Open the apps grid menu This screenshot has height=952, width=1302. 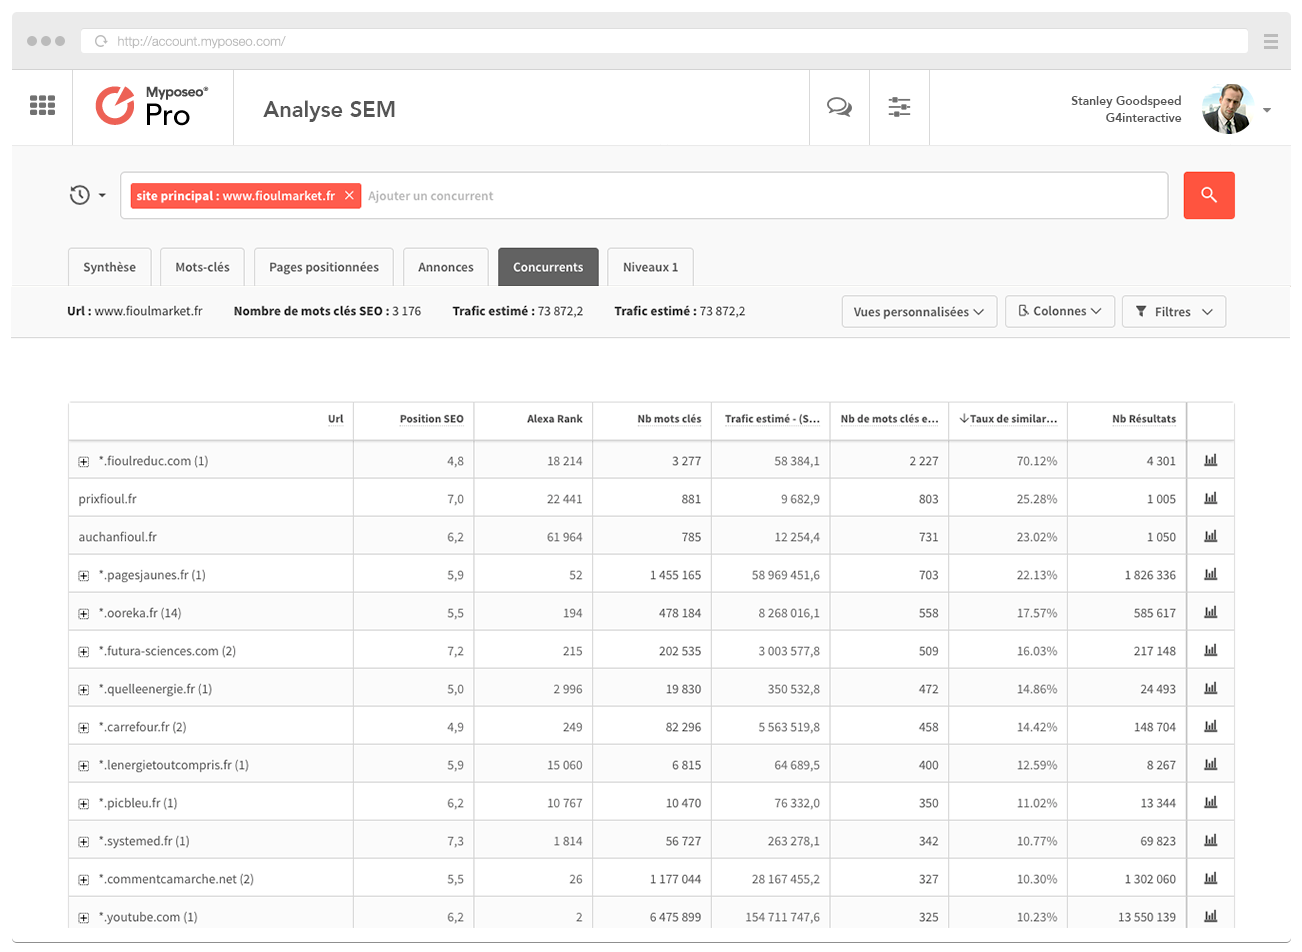tap(42, 105)
